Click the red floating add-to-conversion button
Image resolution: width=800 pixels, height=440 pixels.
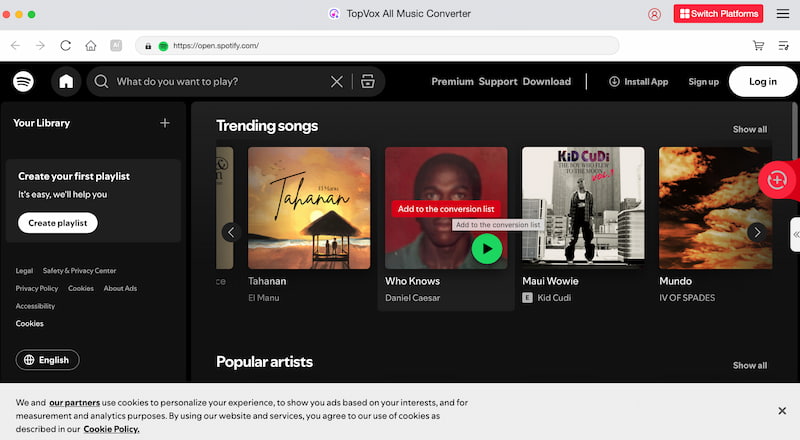pos(777,180)
